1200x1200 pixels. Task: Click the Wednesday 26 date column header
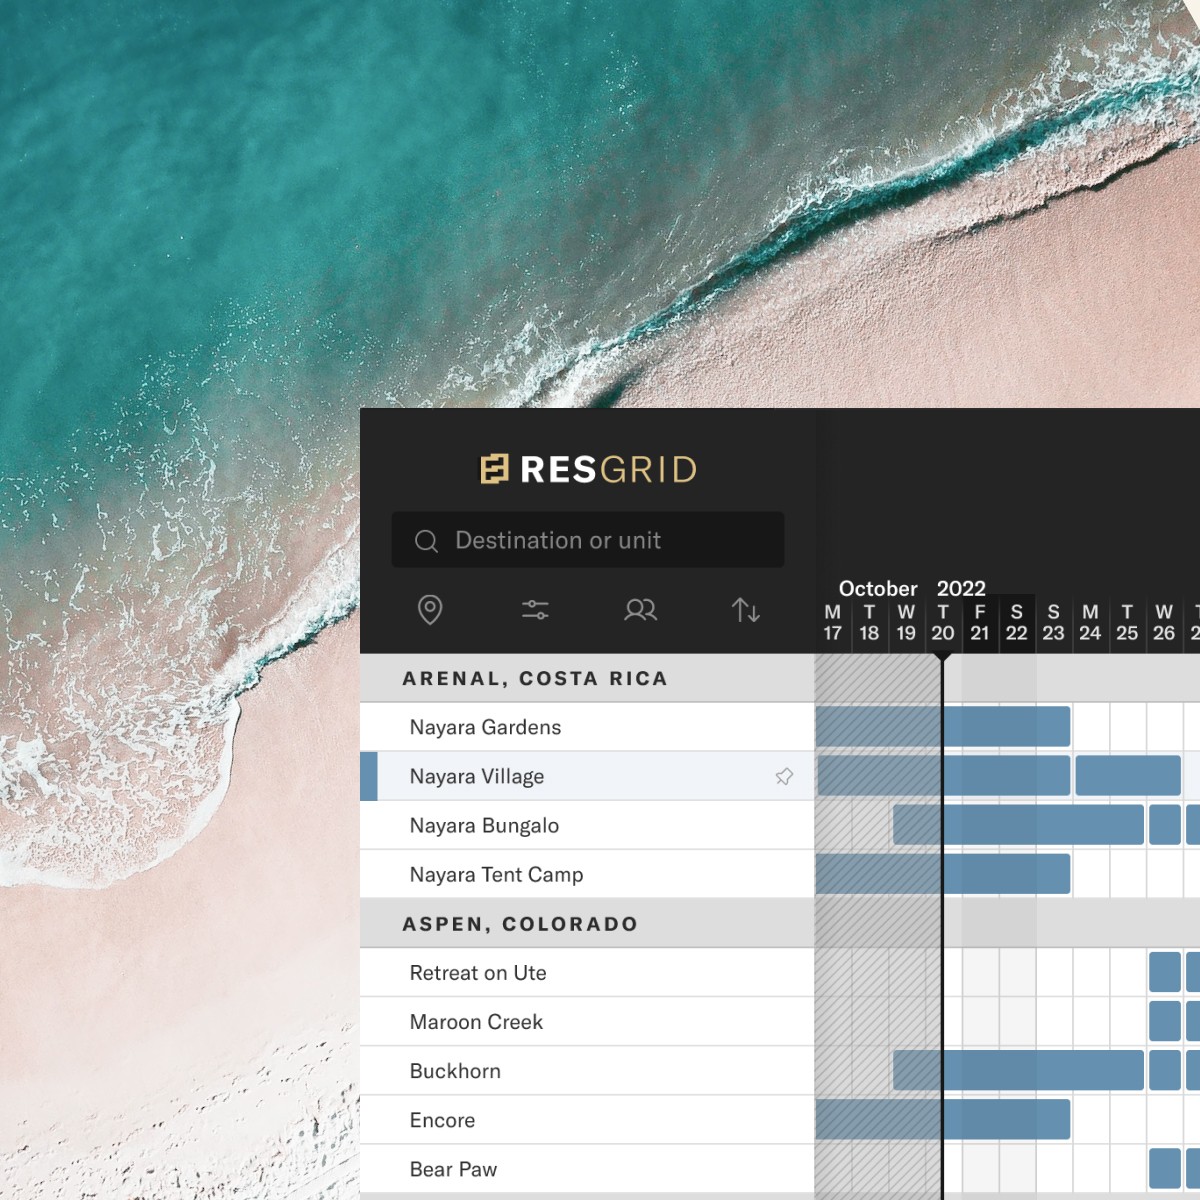(1164, 622)
